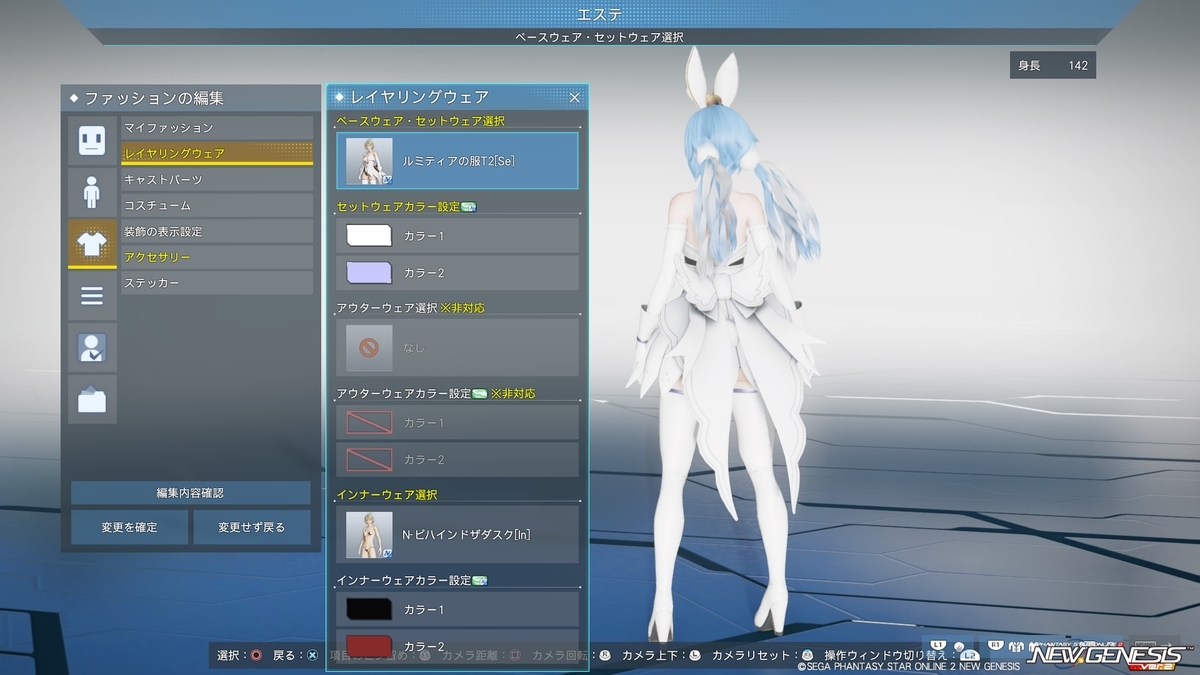The image size is (1200, 675).
Task: Click 変更せず戻る button
Action: pyautogui.click(x=252, y=527)
